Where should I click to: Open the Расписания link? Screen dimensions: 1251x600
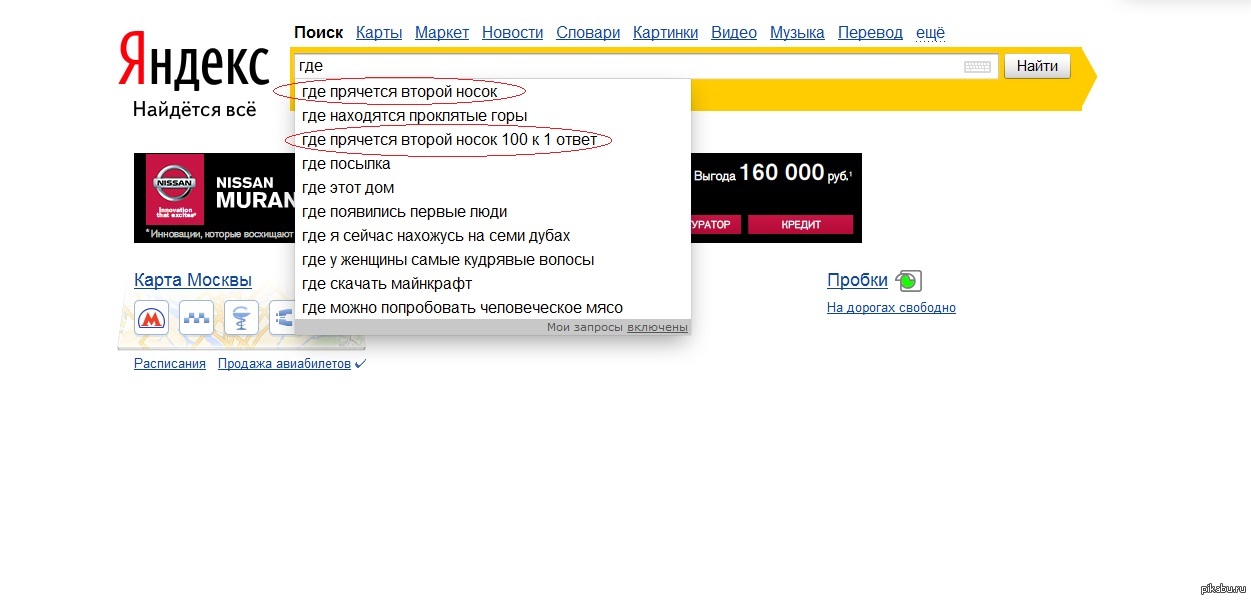[x=170, y=364]
